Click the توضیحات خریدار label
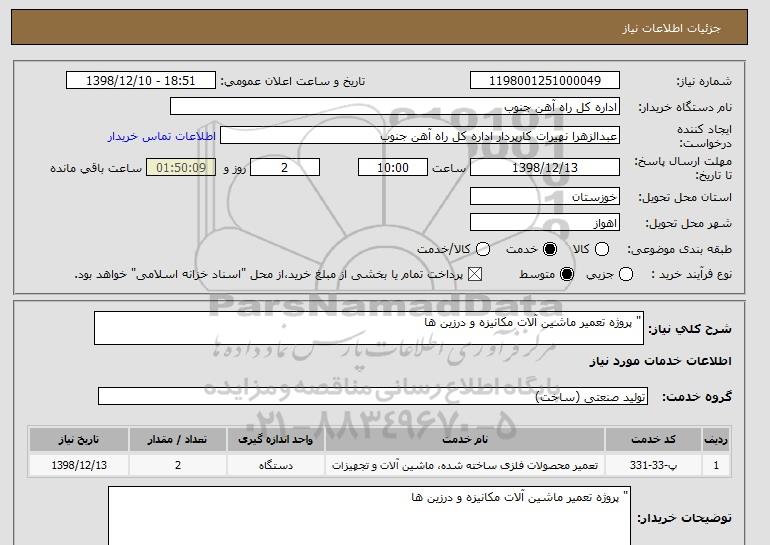Viewport: 770px width, 545px height. [685, 518]
